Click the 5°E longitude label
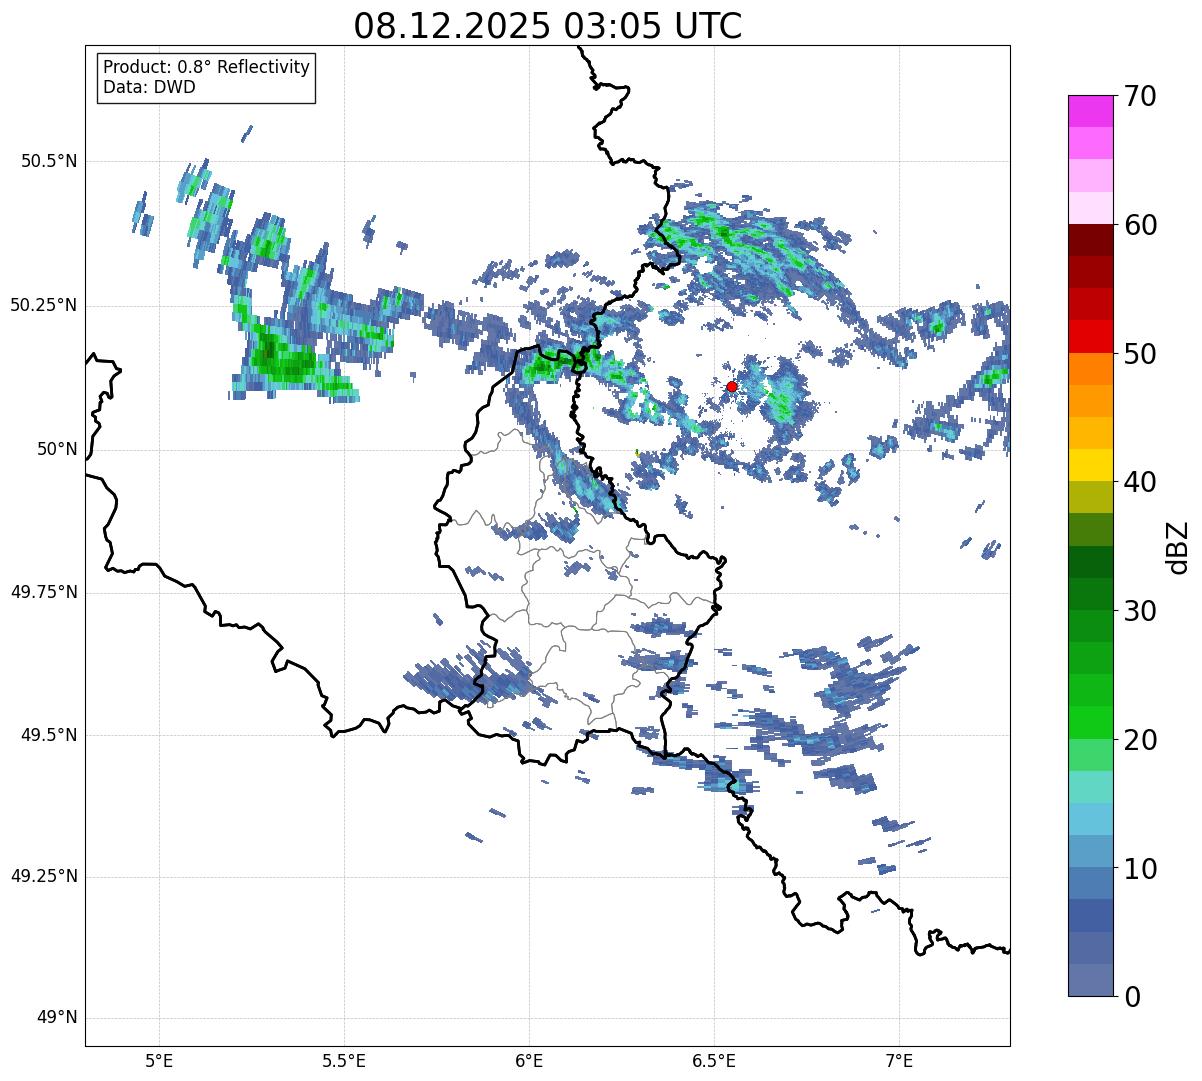This screenshot has height=1081, width=1202. click(159, 1061)
